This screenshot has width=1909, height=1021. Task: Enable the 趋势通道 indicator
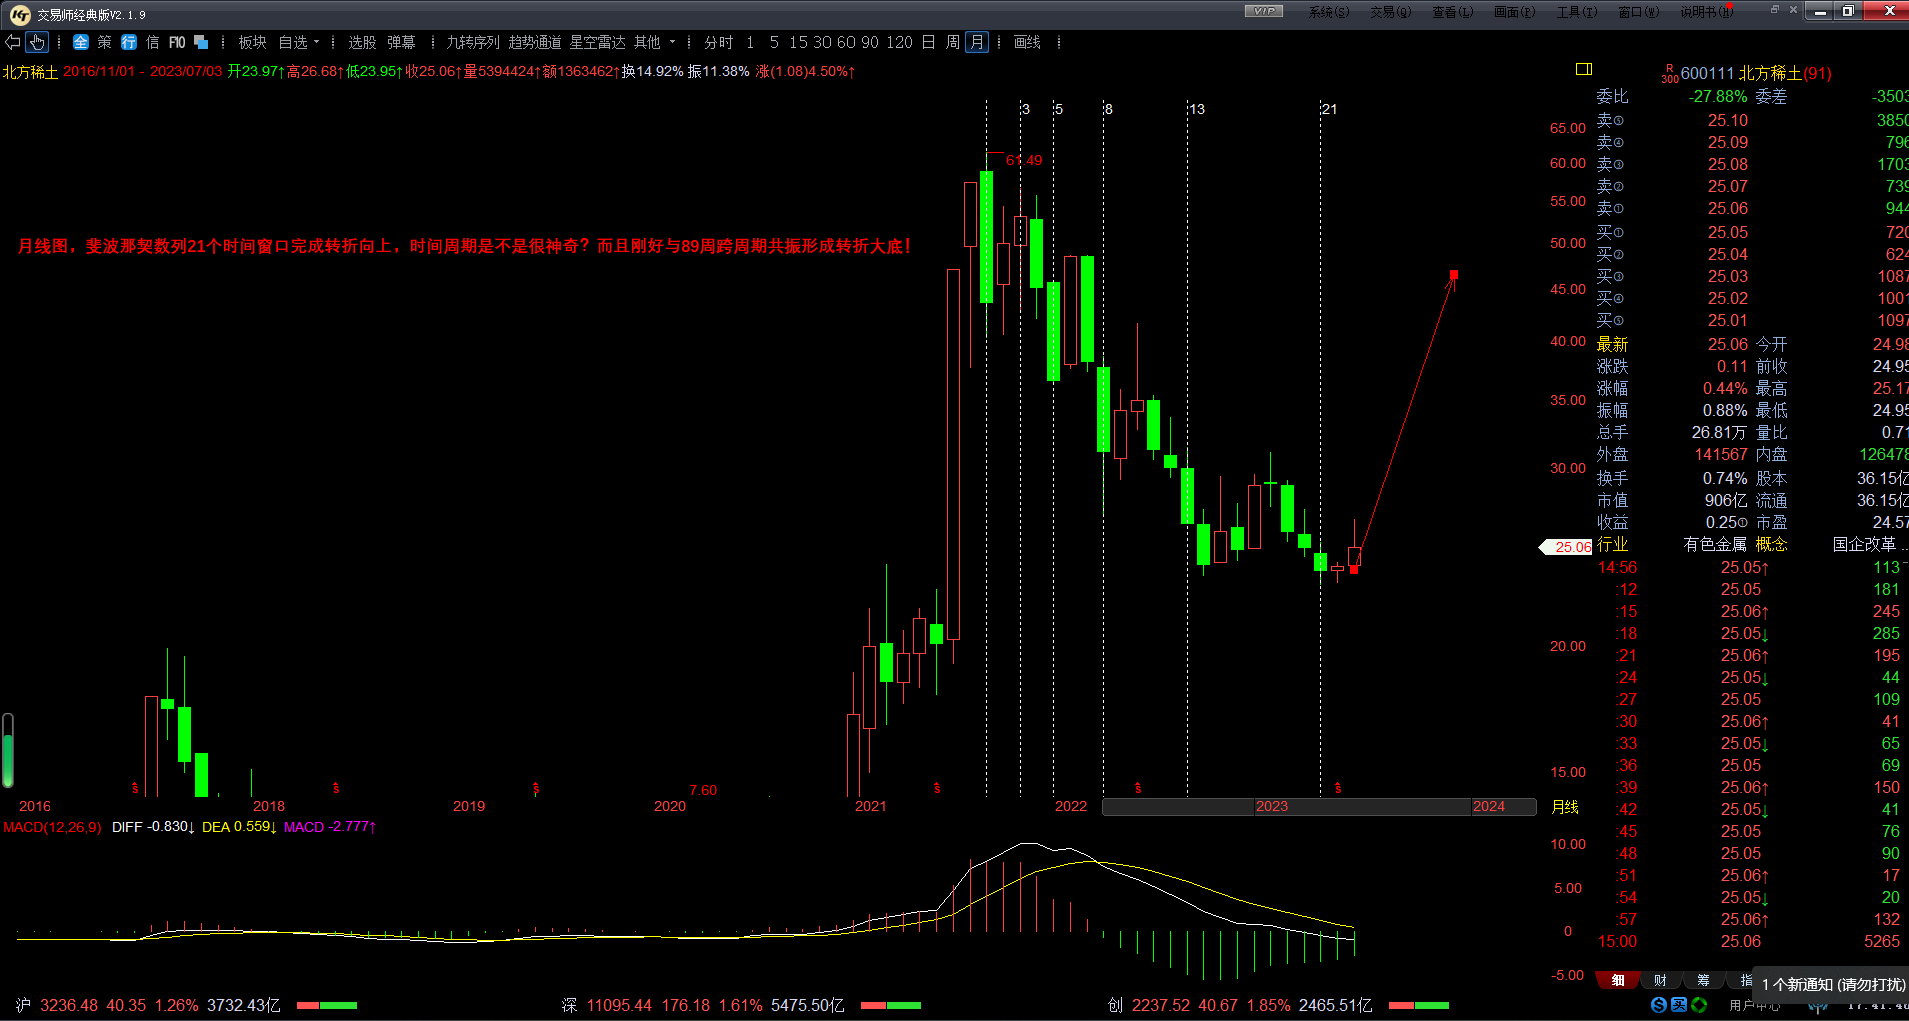535,42
